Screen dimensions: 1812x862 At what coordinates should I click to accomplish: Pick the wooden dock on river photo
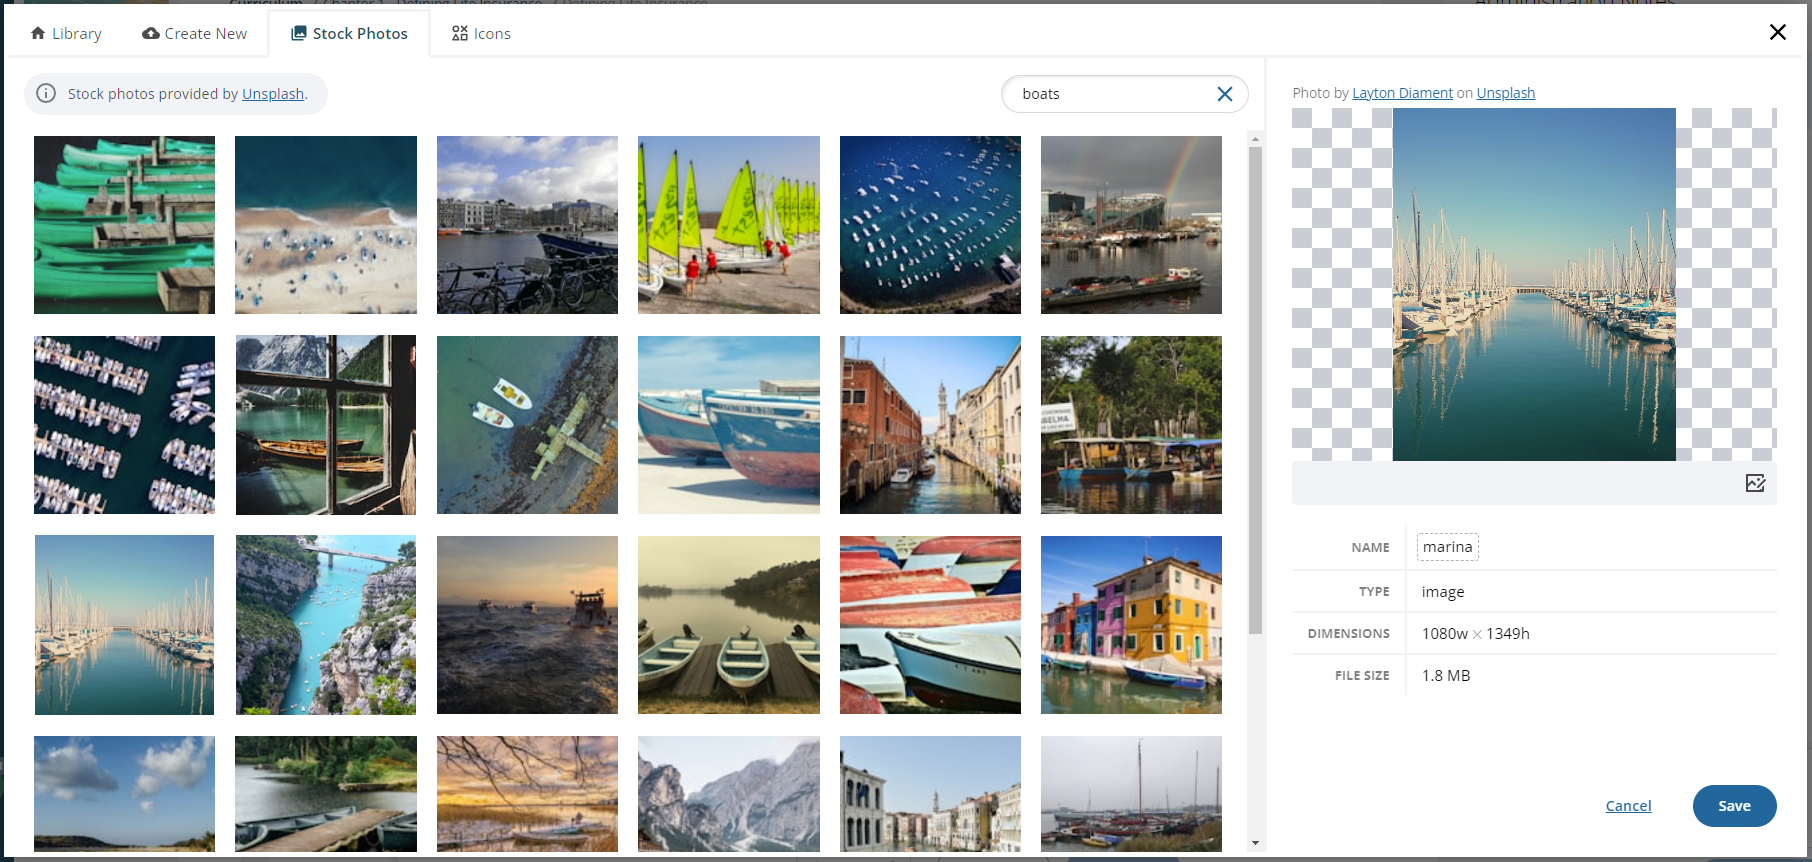pyautogui.click(x=326, y=794)
